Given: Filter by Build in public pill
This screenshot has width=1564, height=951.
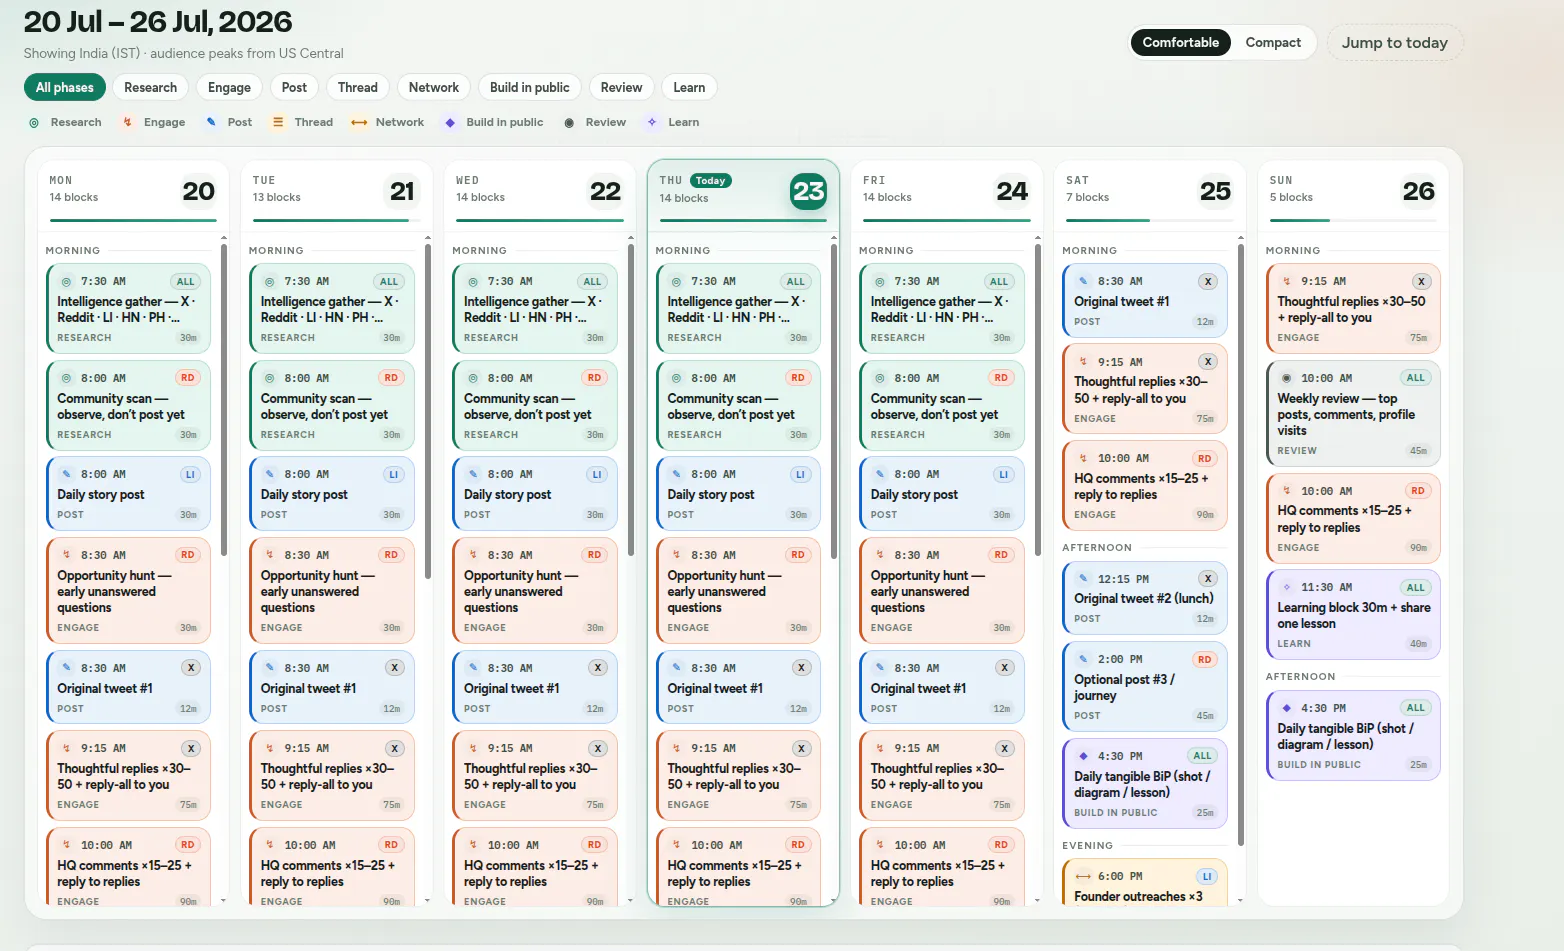Looking at the screenshot, I should [x=530, y=88].
